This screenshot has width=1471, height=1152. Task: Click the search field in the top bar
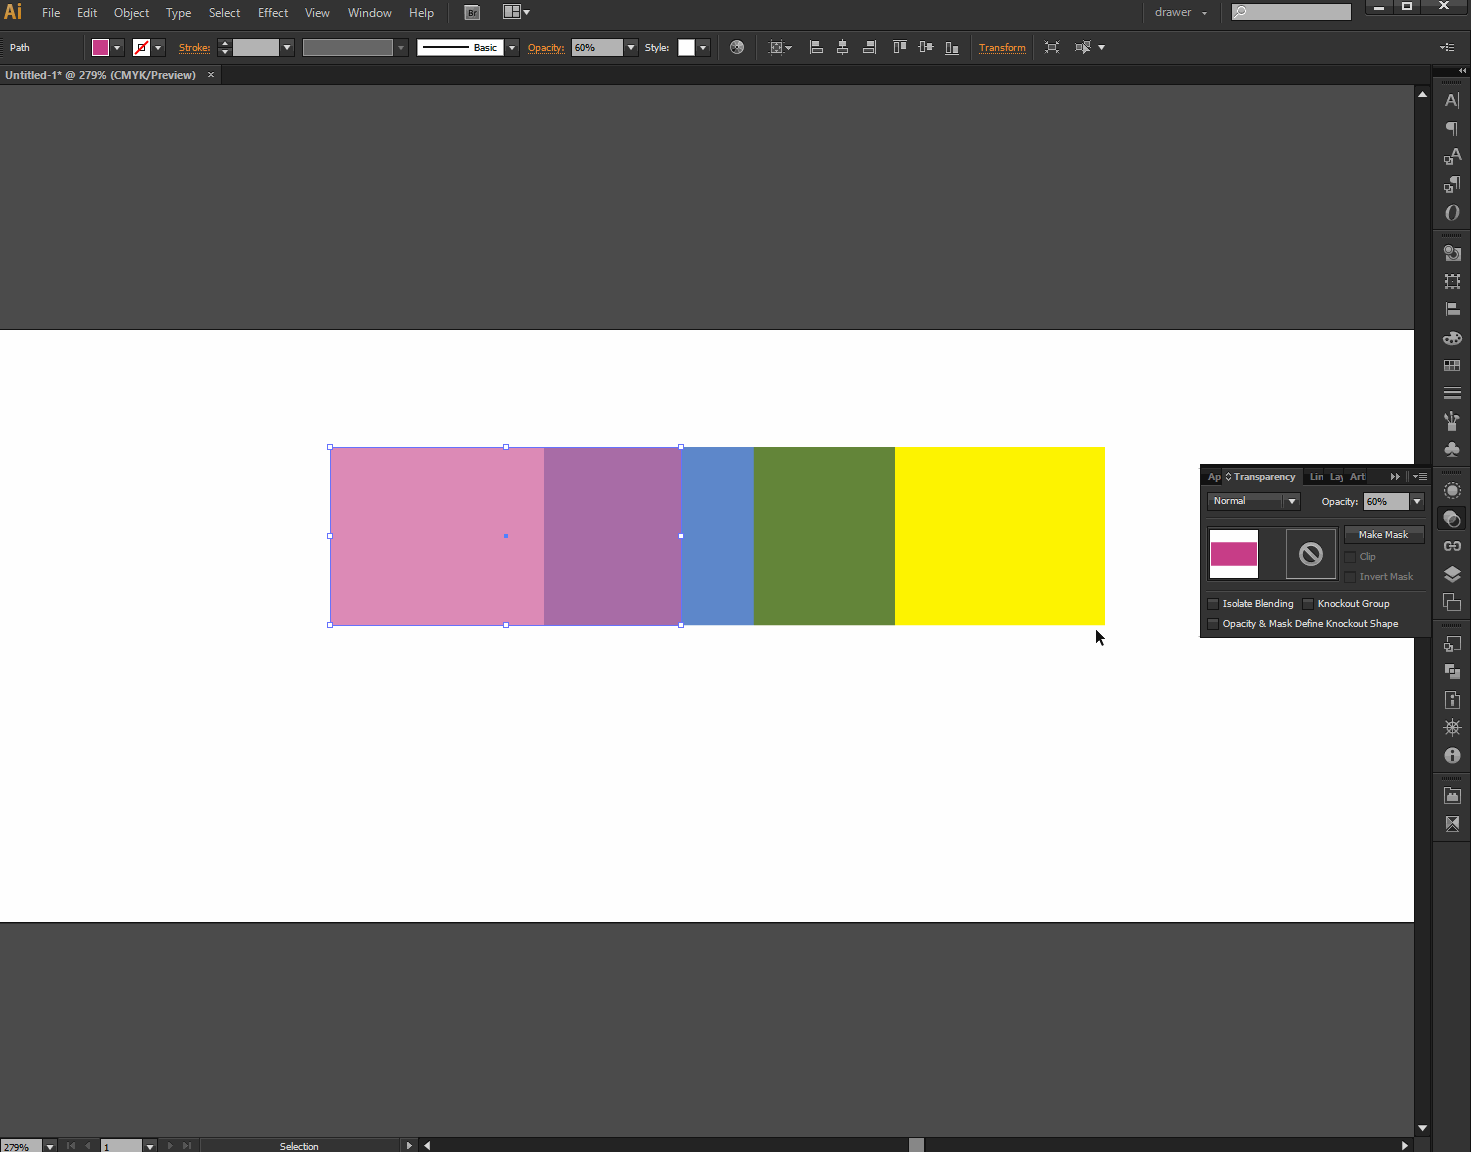click(x=1291, y=12)
